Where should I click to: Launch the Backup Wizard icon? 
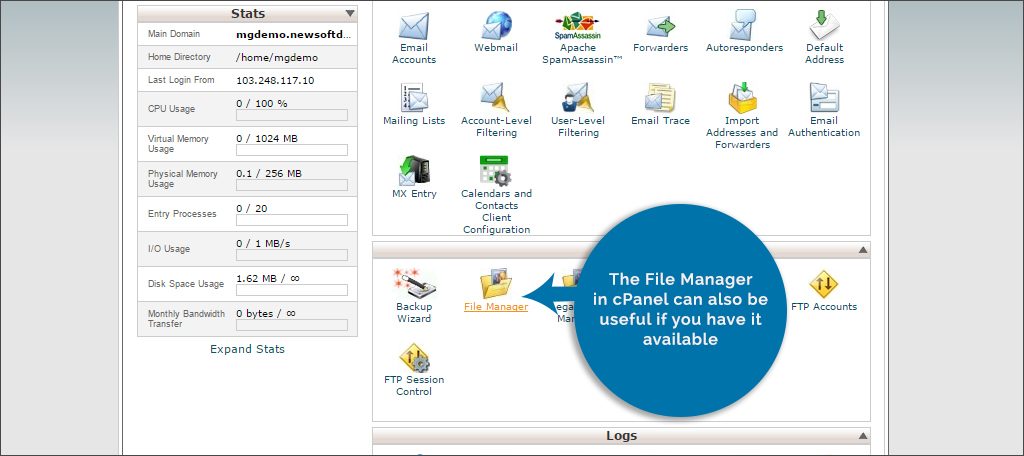414,284
